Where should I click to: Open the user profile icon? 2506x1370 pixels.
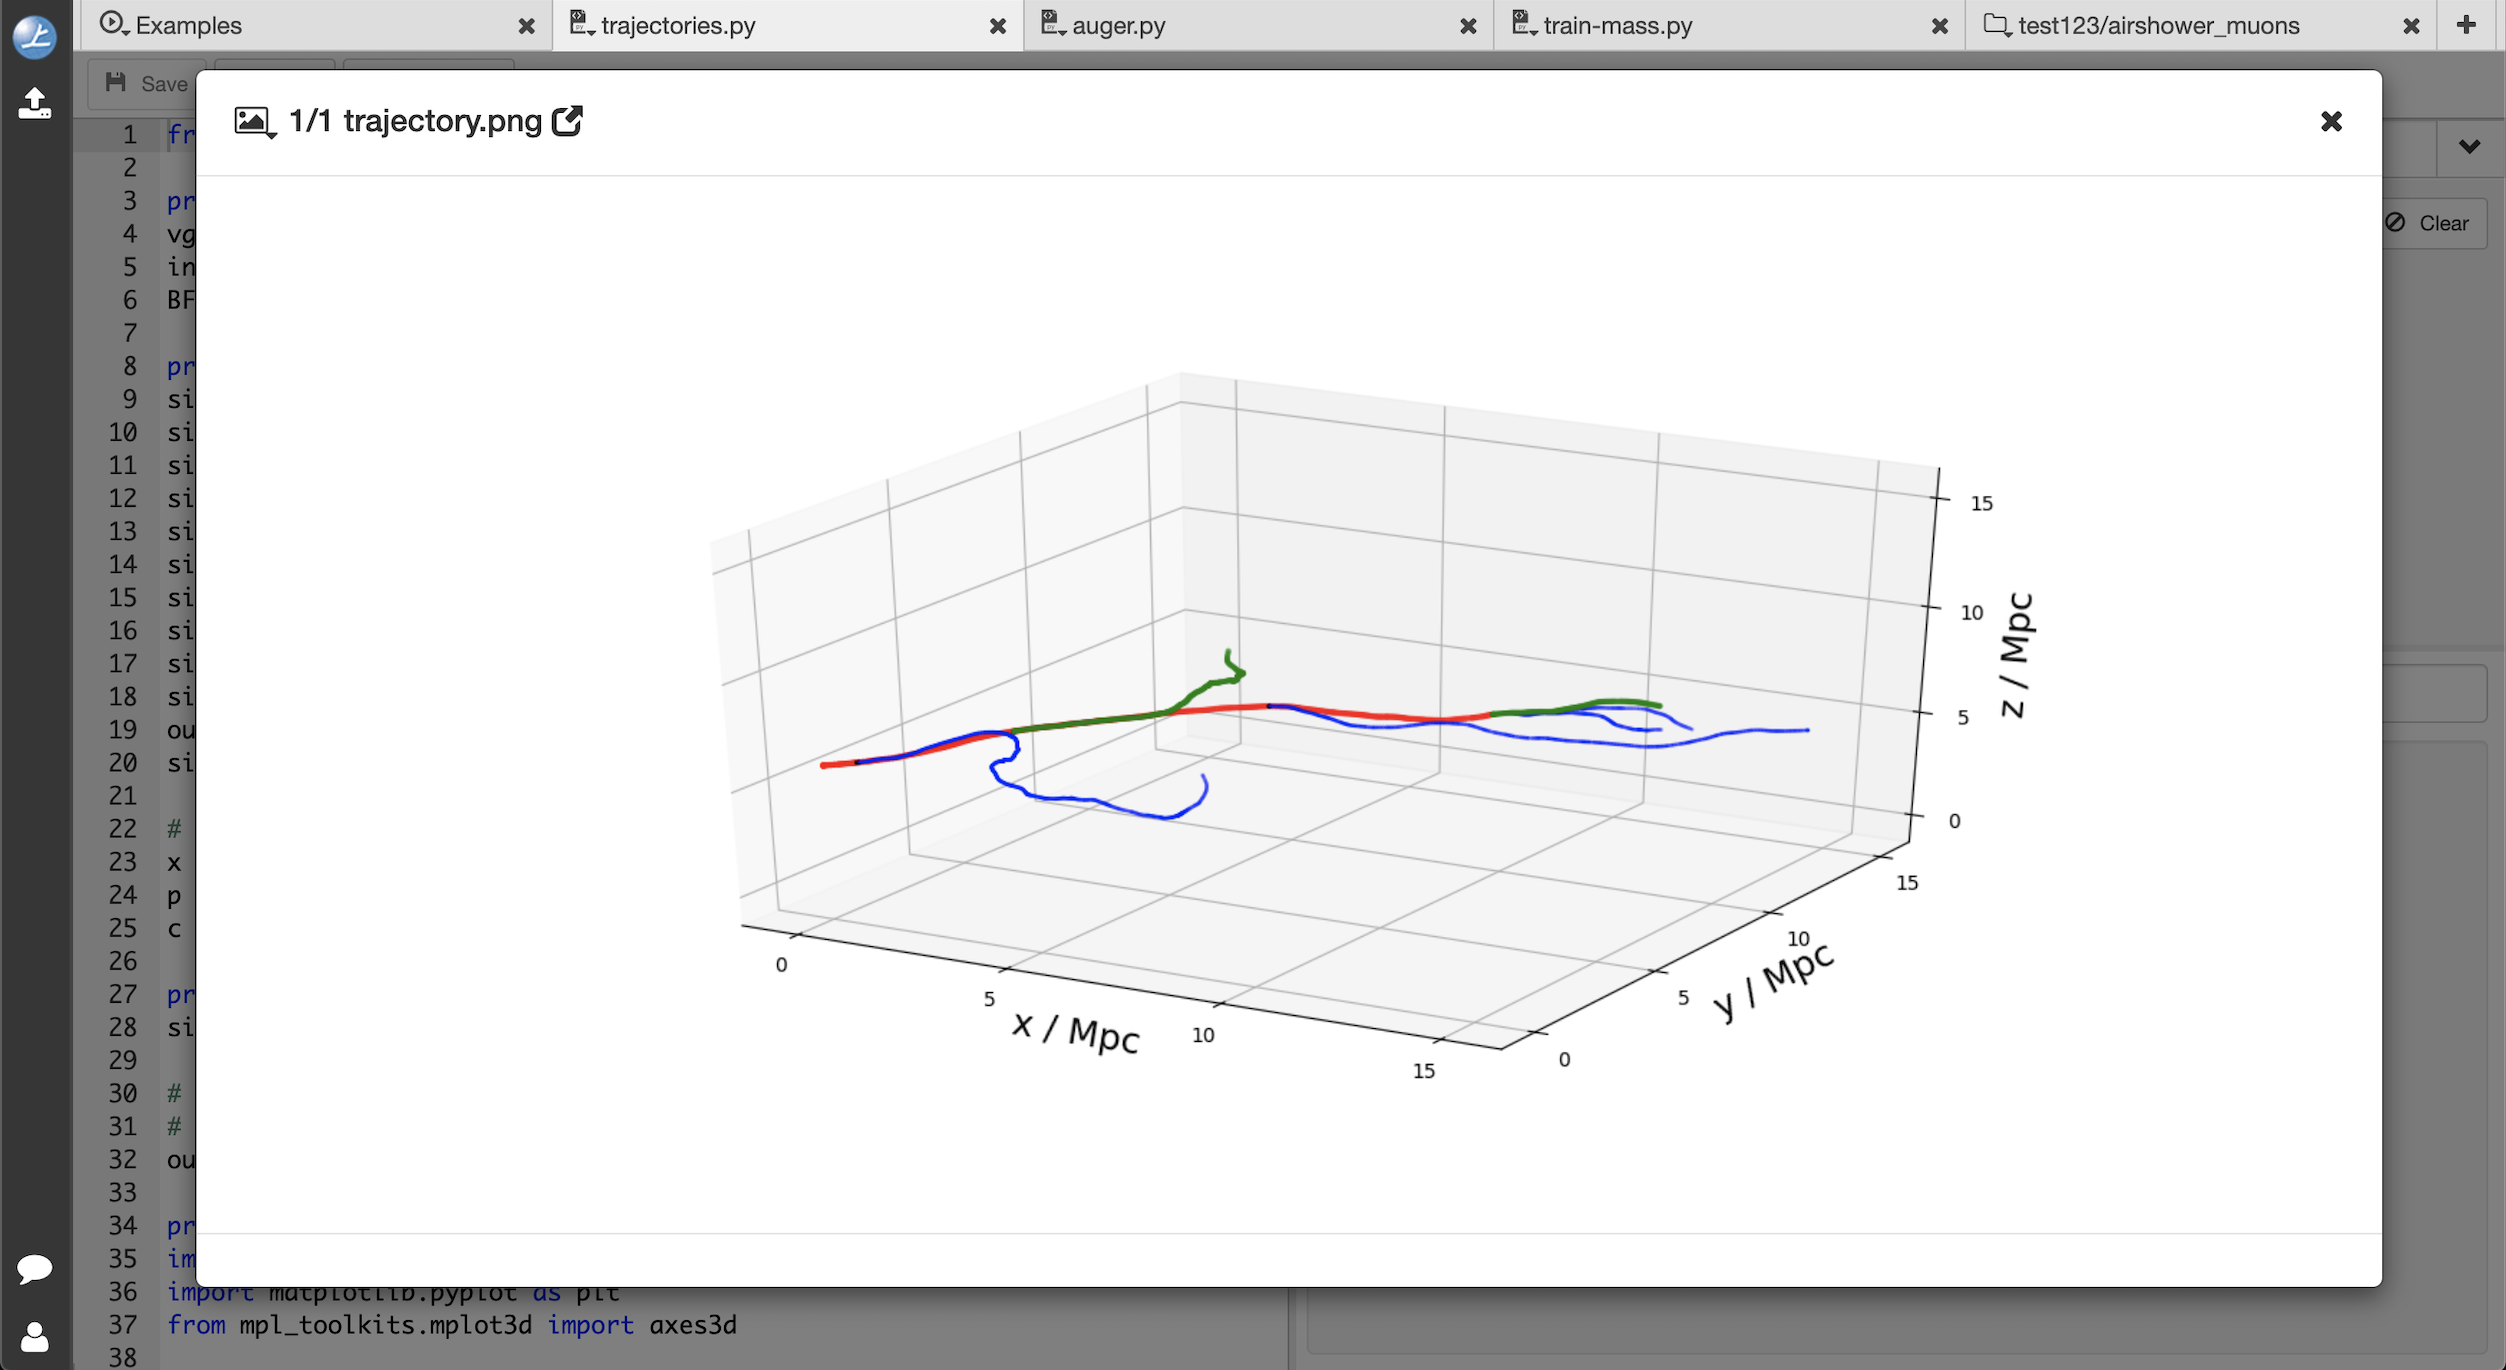coord(35,1336)
